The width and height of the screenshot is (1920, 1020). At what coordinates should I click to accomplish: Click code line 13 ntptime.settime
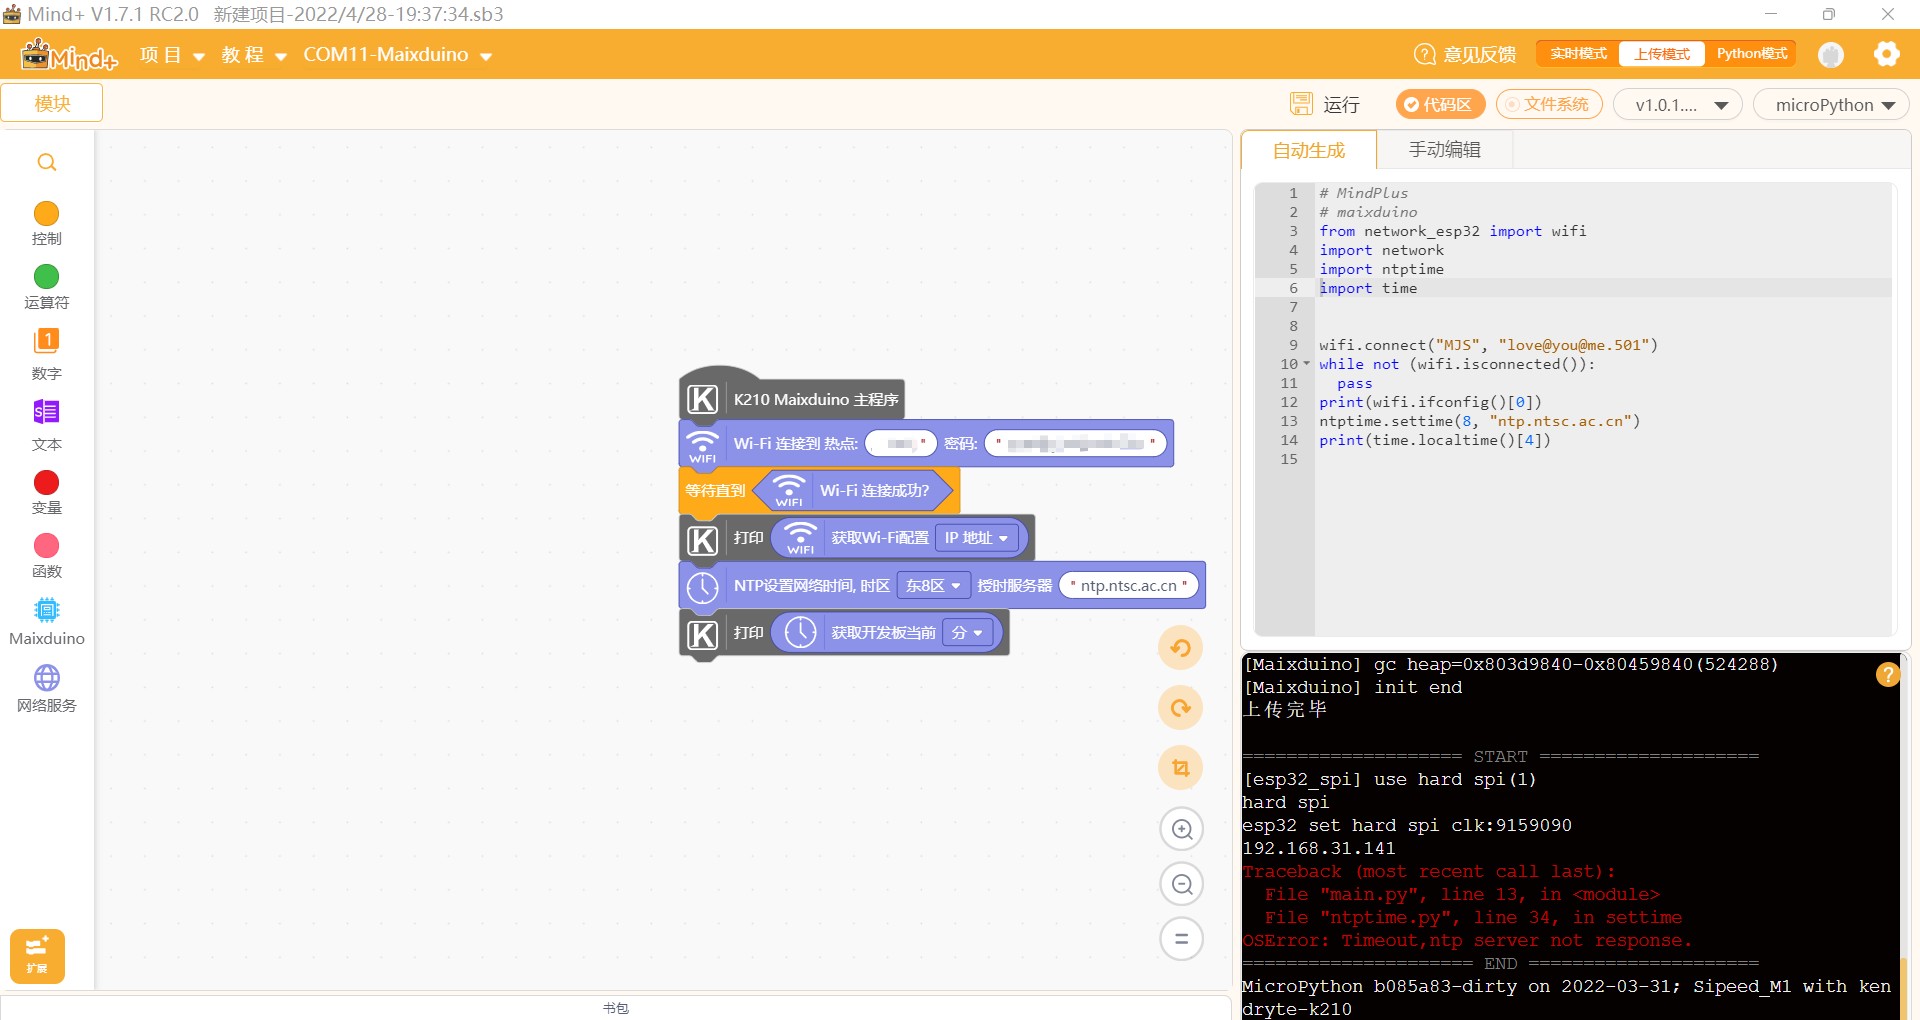coord(1479,421)
